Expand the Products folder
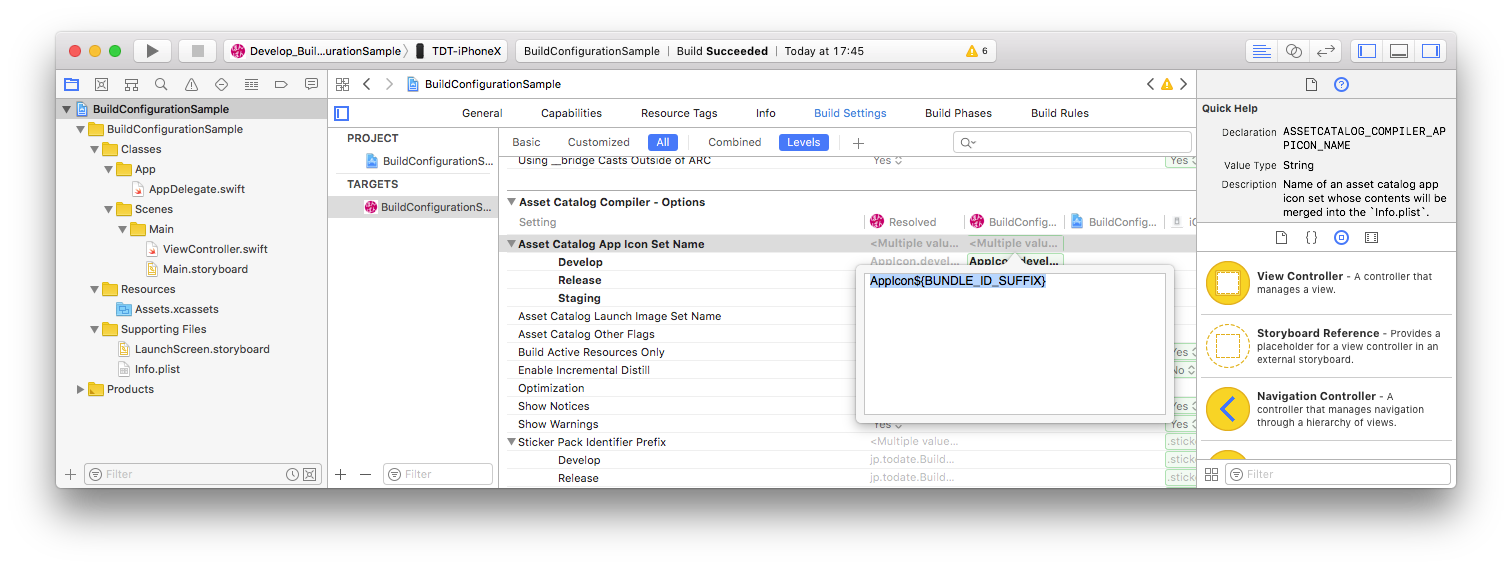 tap(81, 389)
